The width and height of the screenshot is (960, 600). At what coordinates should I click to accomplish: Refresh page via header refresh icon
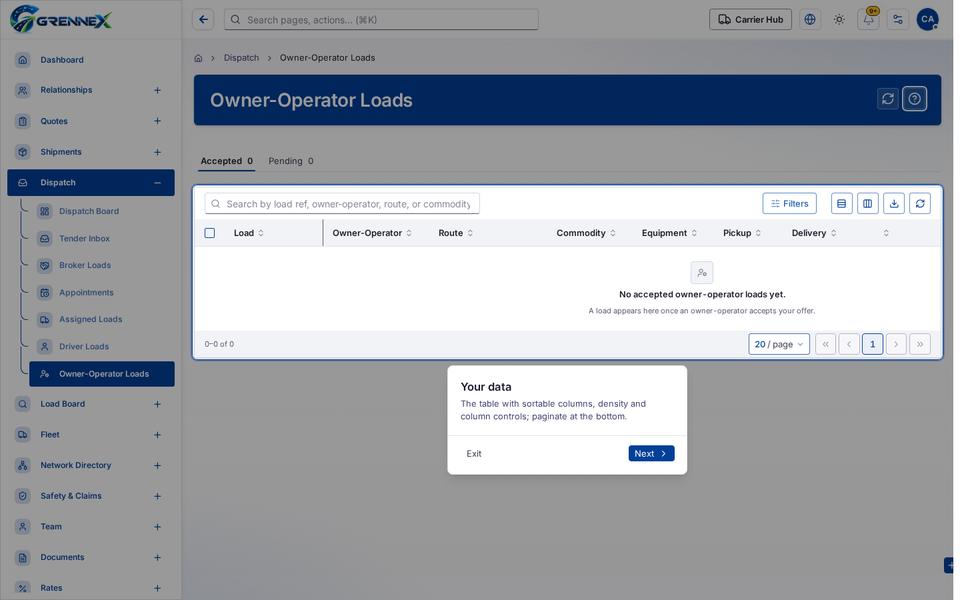tap(888, 99)
